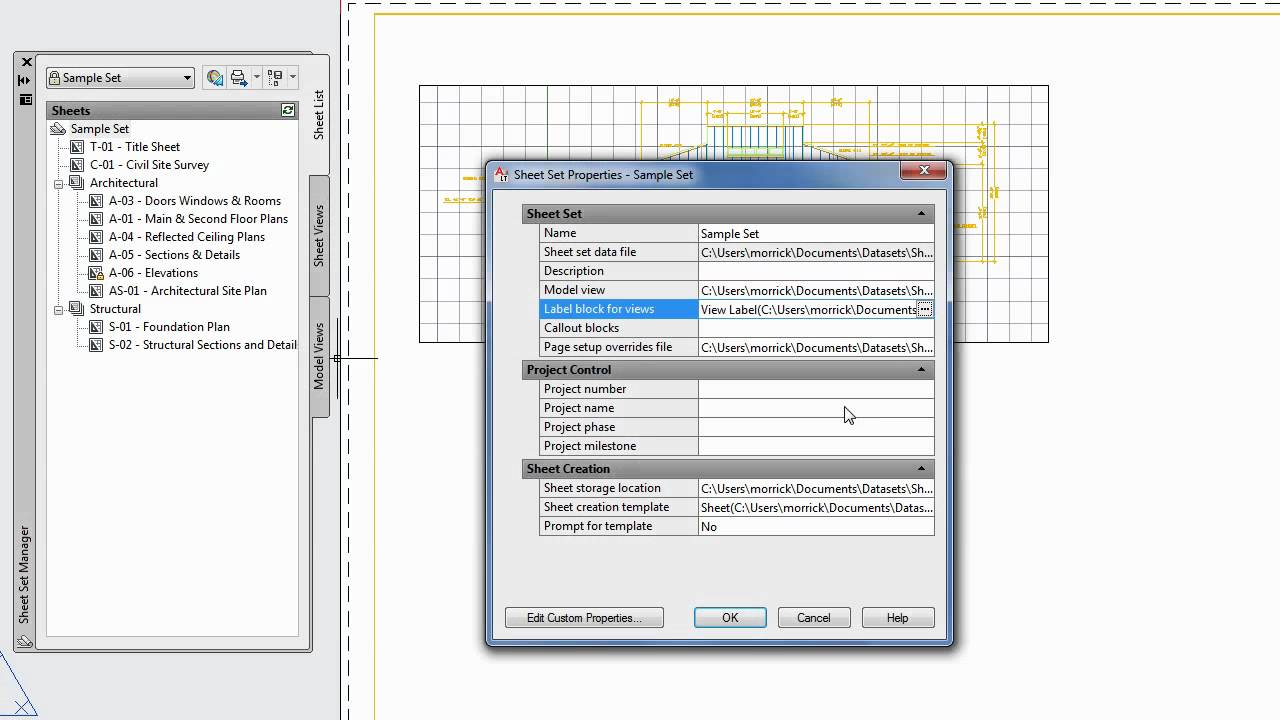The height and width of the screenshot is (720, 1280).
Task: Toggle auto-hide on the Sheet Set Manager palette
Action: 25,80
